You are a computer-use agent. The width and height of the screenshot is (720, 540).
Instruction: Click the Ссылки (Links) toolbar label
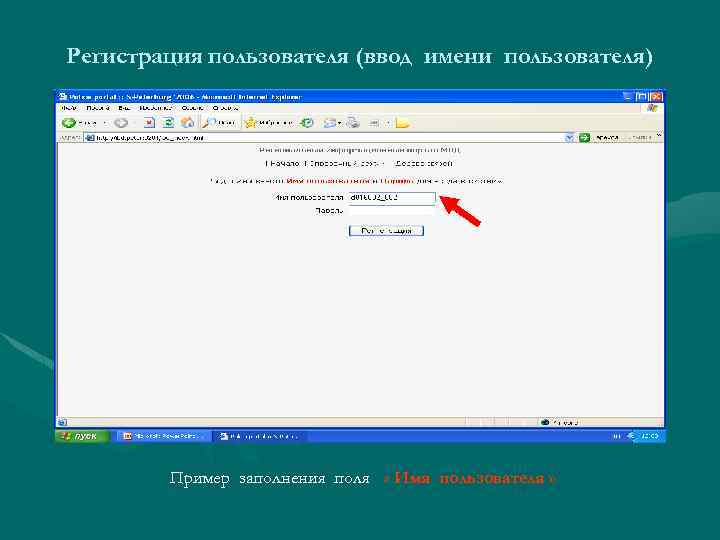tap(641, 137)
